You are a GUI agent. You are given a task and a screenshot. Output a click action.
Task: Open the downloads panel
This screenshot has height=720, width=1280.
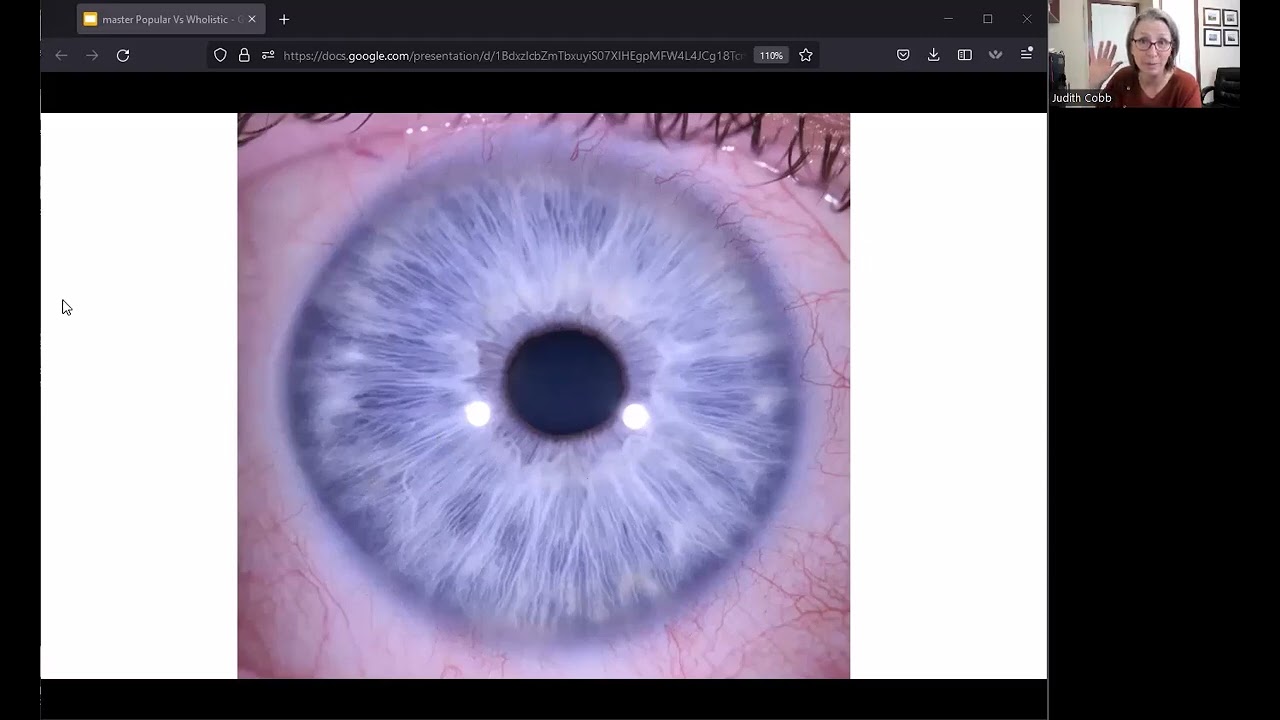933,56
